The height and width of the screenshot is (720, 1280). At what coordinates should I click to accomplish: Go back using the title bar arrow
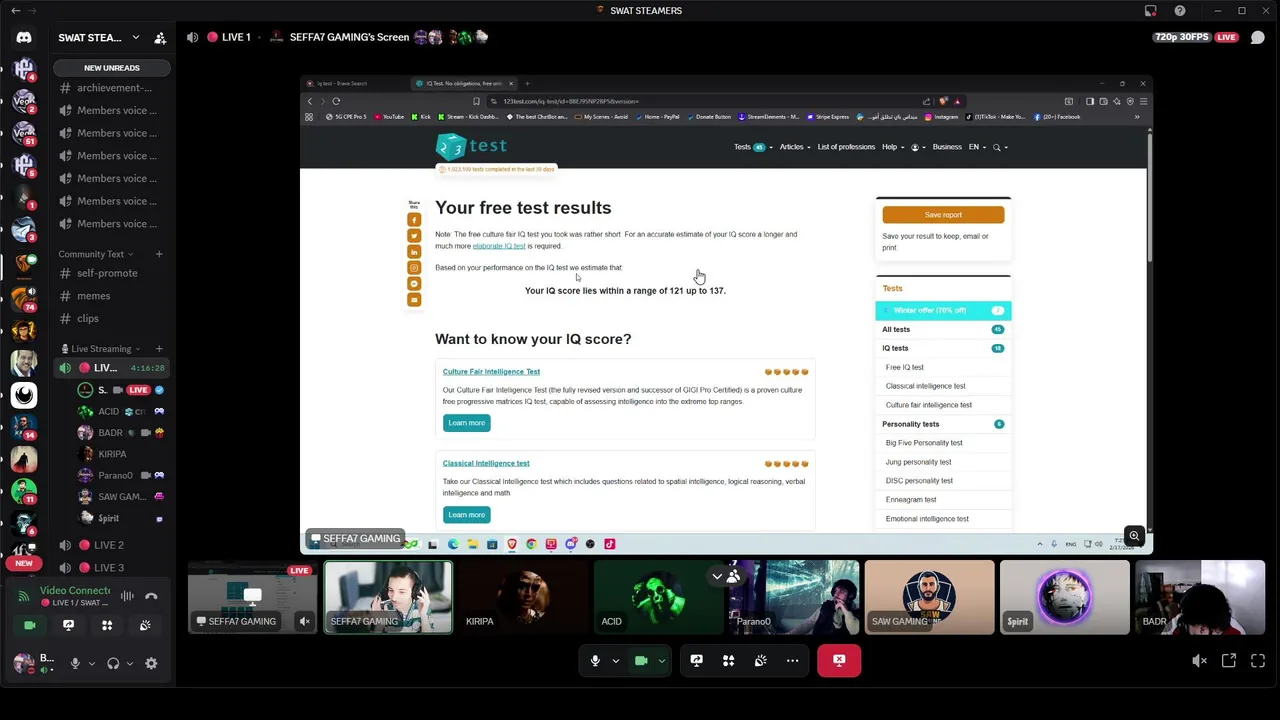15,10
